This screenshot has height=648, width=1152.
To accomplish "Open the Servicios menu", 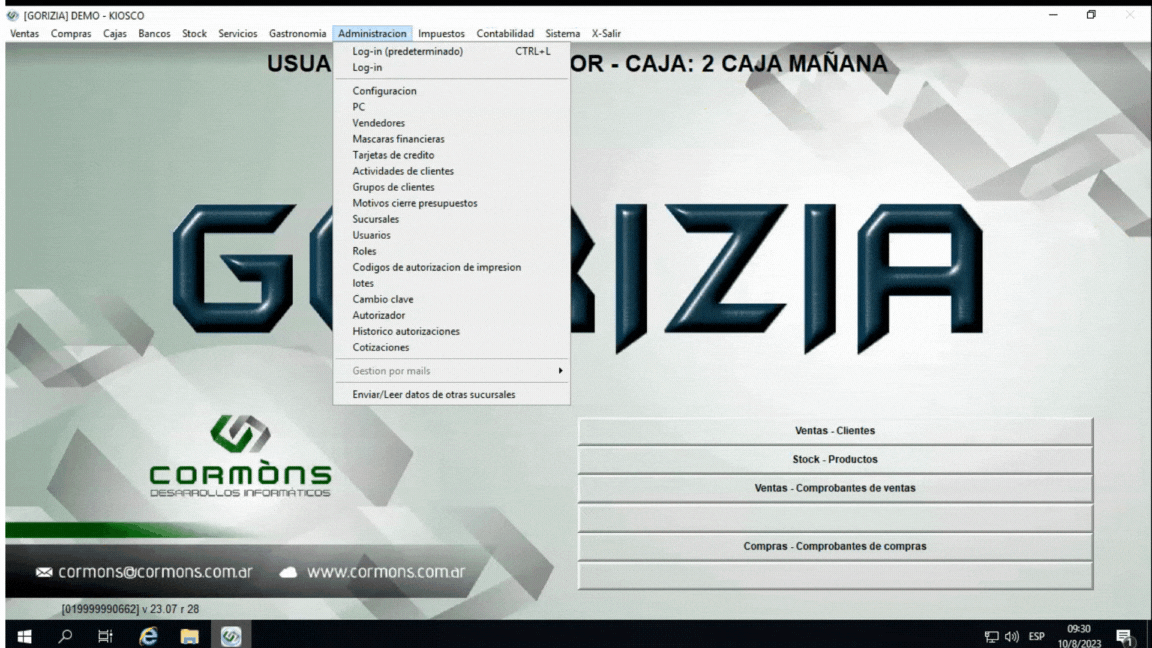I will (x=238, y=34).
